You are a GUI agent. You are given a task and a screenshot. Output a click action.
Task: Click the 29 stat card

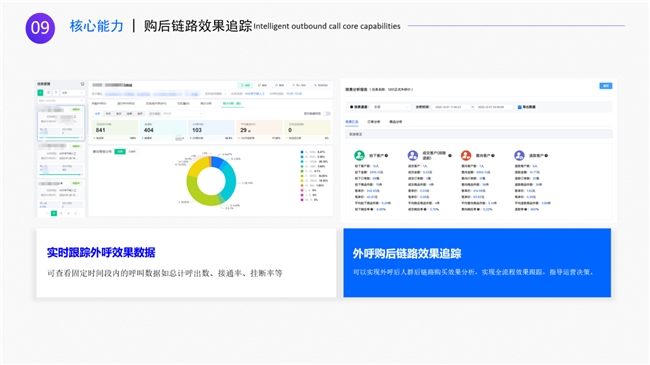(x=260, y=130)
